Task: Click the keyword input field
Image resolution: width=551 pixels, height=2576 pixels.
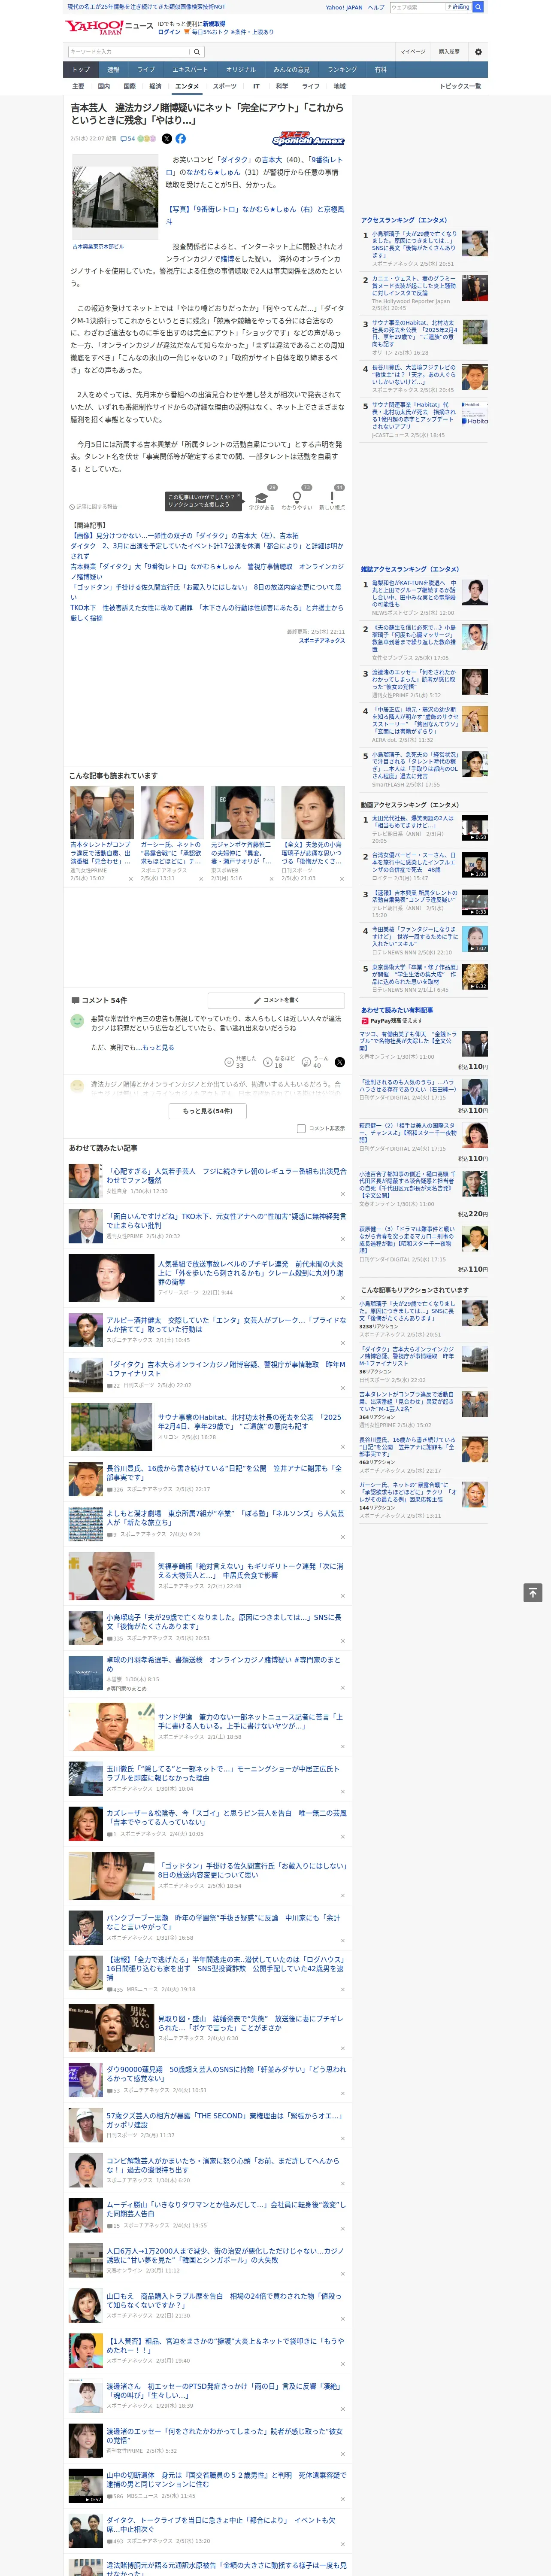Action: pos(129,52)
